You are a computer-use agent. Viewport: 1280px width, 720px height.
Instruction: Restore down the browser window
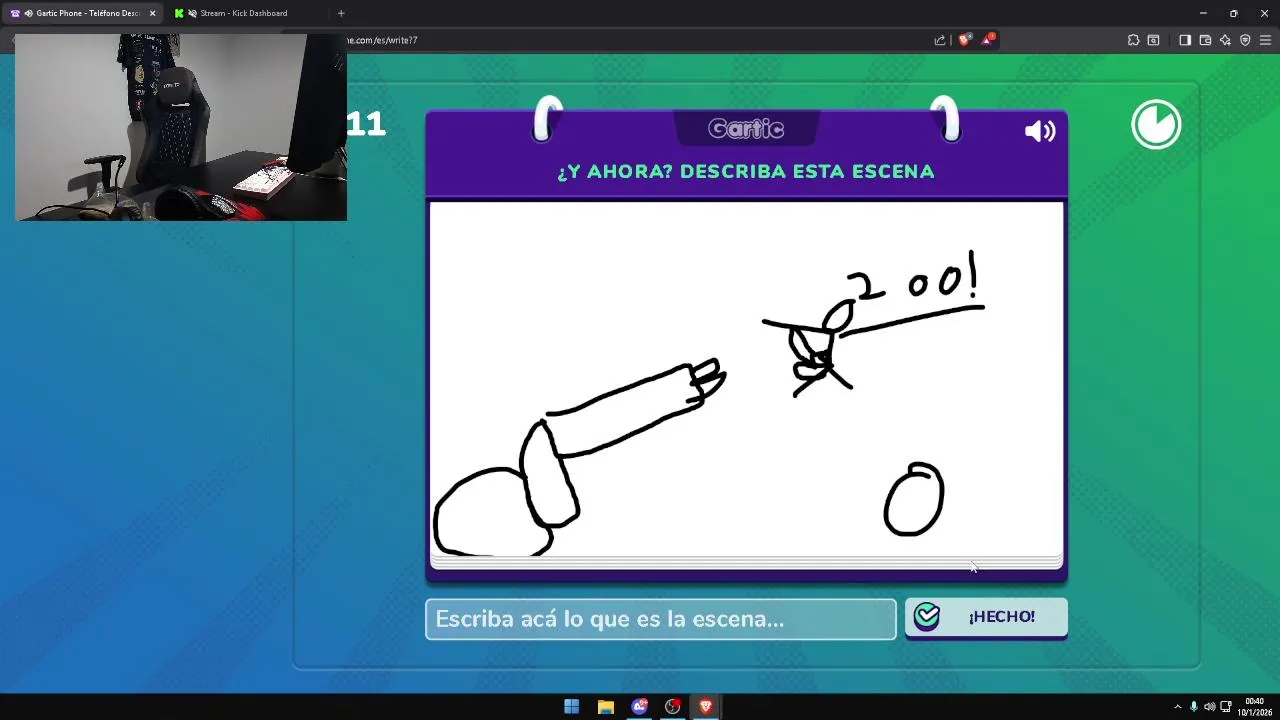(x=1234, y=13)
